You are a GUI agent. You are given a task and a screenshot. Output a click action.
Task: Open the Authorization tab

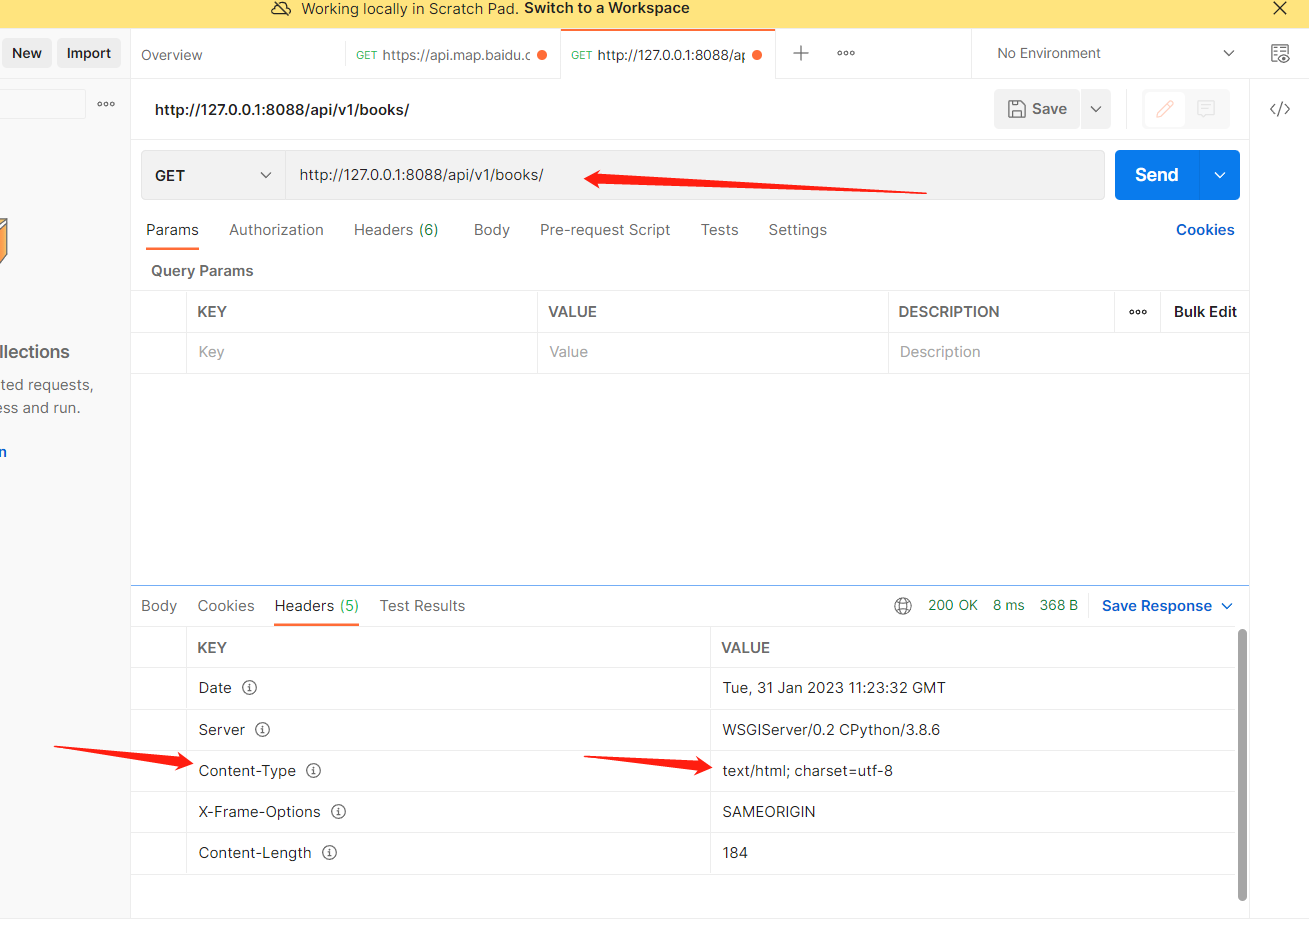[x=276, y=230]
